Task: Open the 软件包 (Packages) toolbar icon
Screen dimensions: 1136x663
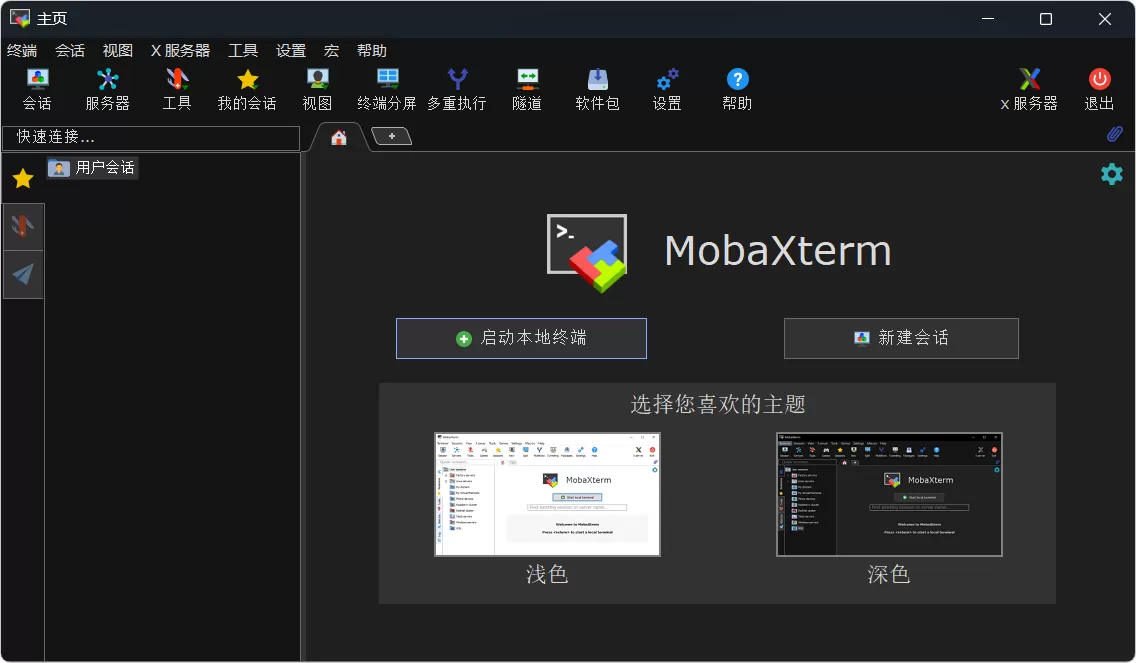Action: [597, 88]
